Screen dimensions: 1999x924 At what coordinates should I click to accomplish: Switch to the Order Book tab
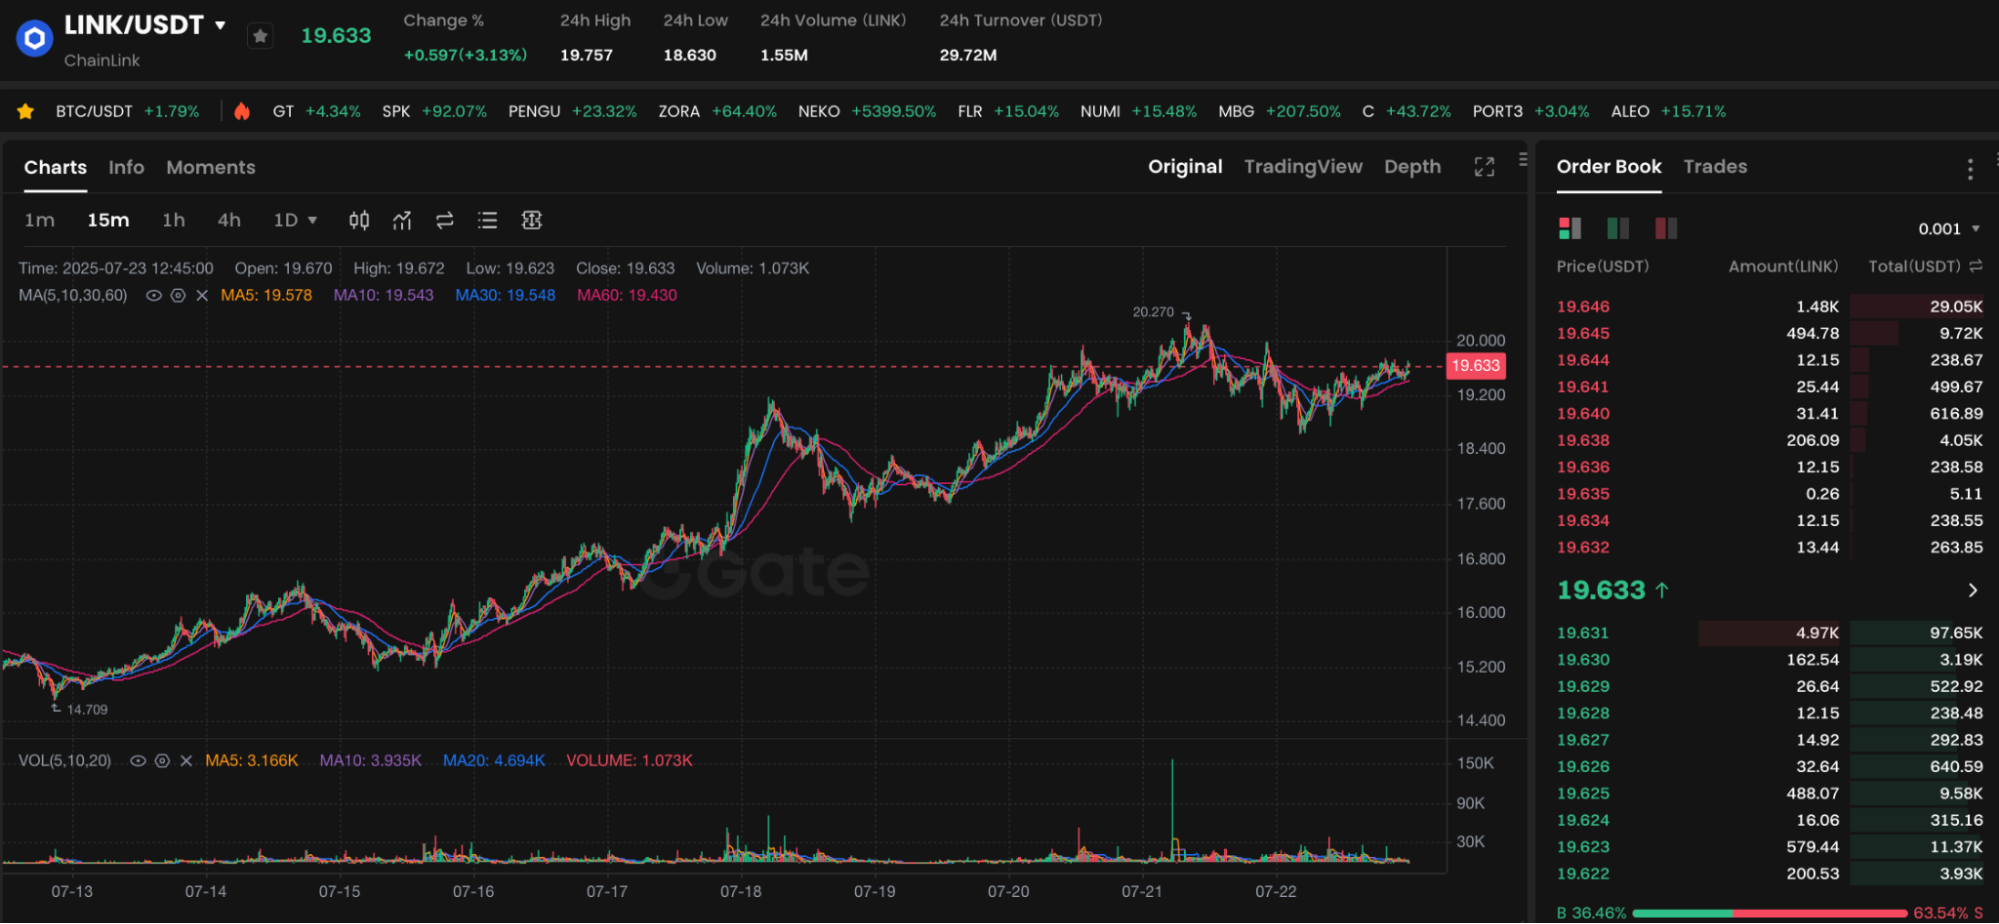(1609, 166)
